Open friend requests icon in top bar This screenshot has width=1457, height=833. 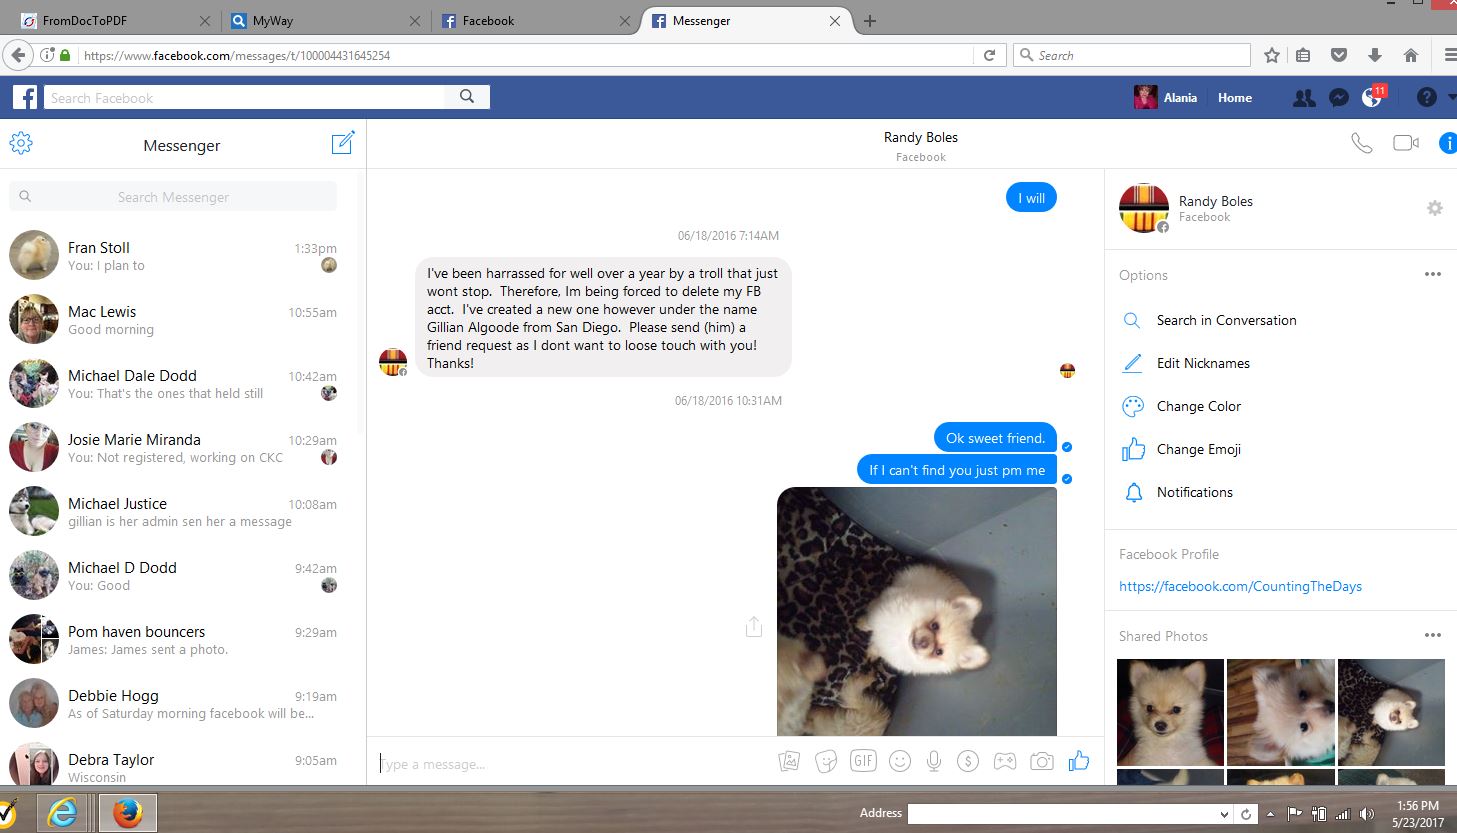[x=1304, y=98]
